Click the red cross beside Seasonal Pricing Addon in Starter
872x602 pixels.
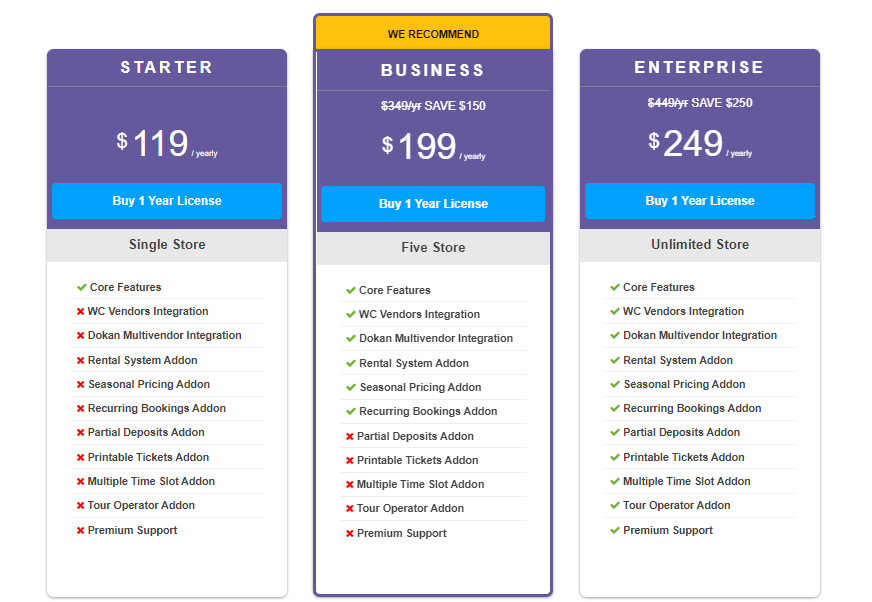tap(80, 384)
